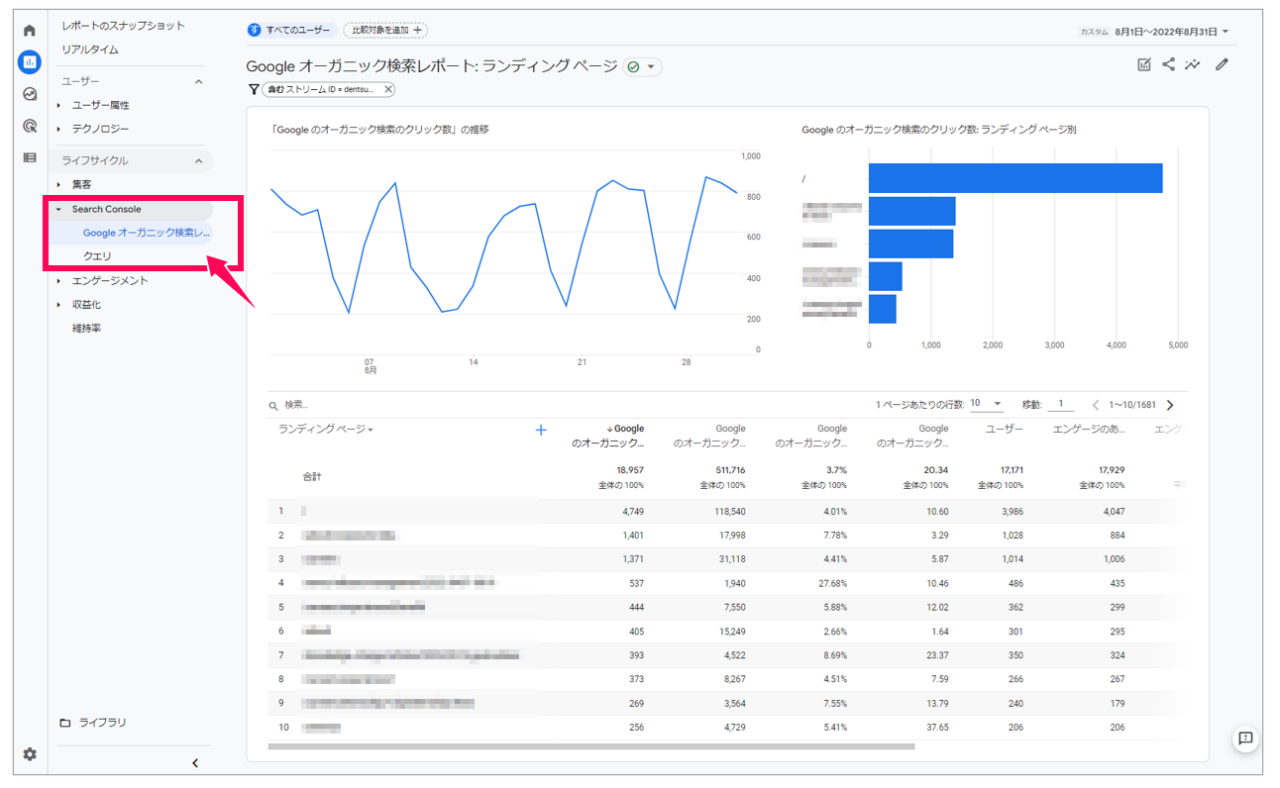Screen dimensions: 1280x788
Task: Collapse the Search Console section
Action: [x=59, y=209]
